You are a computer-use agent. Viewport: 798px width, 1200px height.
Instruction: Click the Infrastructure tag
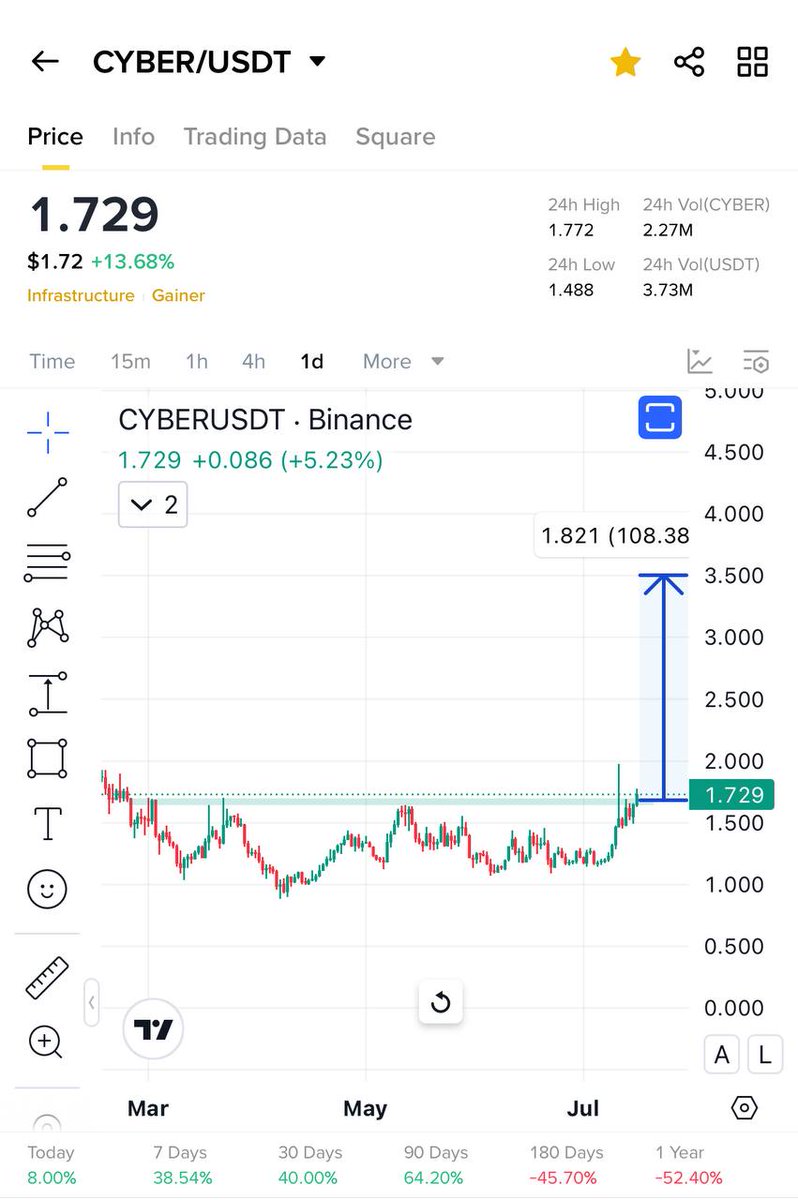pyautogui.click(x=81, y=296)
